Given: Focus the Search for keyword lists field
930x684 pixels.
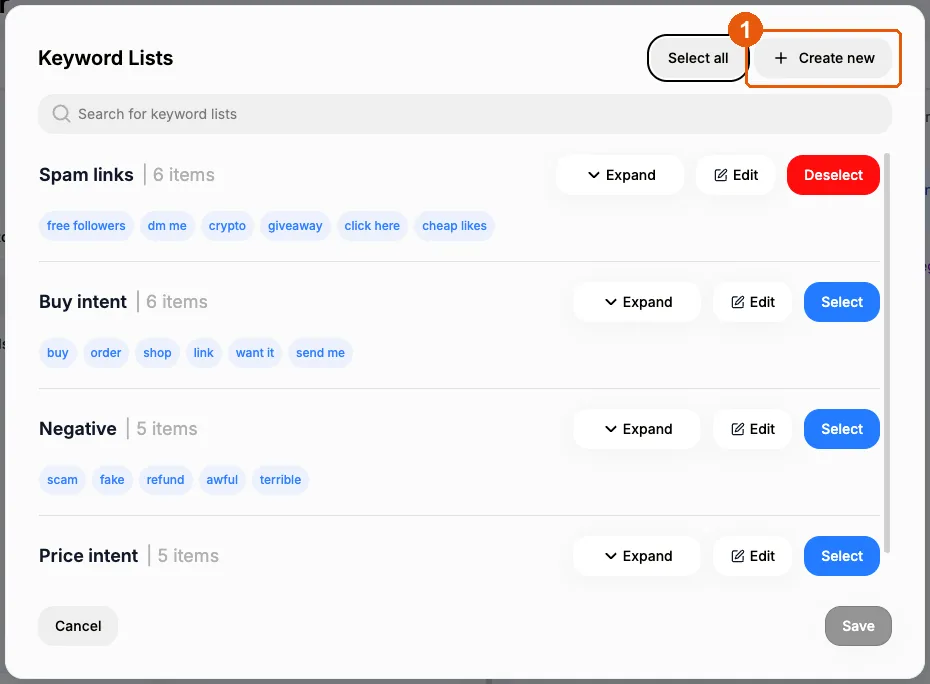Looking at the screenshot, I should [464, 114].
